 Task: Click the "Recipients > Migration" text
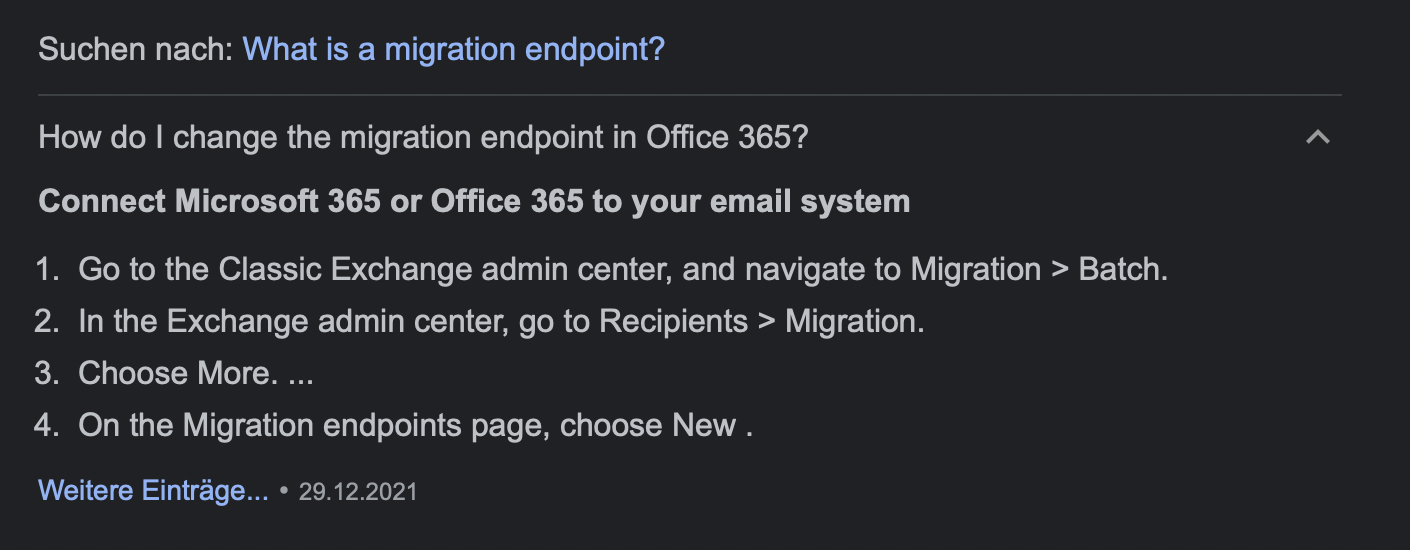point(761,321)
